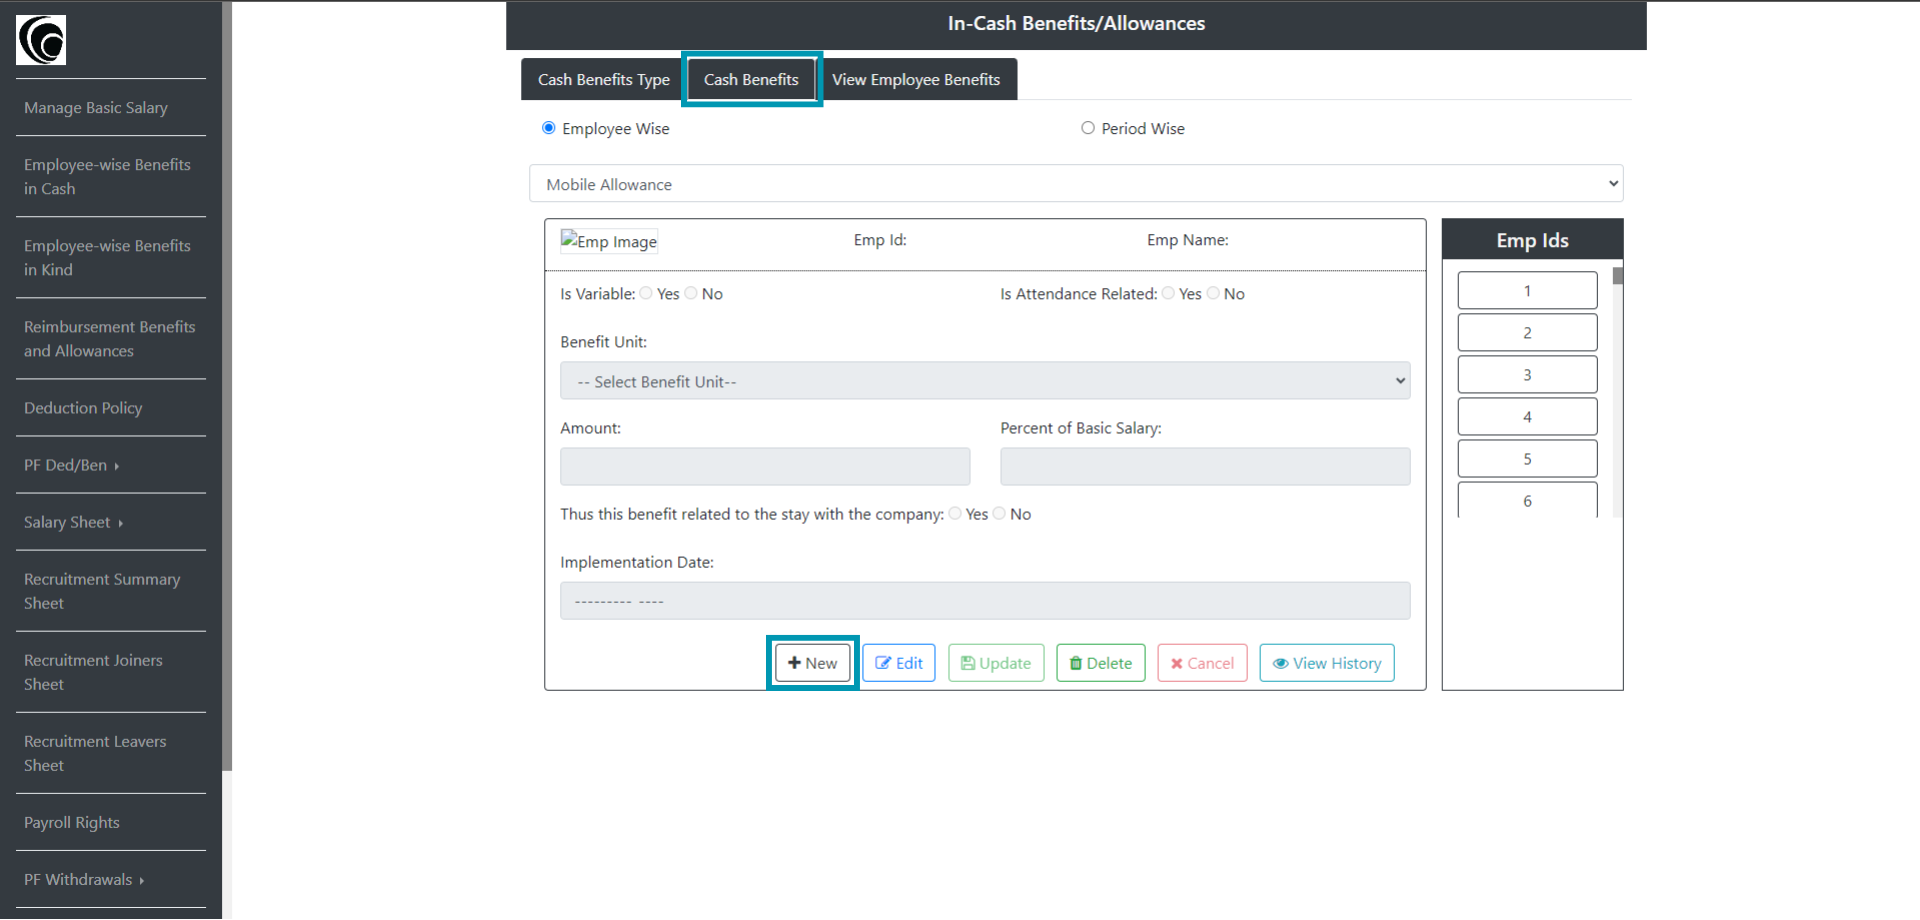Switch to Cash Benefits Type tab
The image size is (1920, 920).
click(604, 79)
